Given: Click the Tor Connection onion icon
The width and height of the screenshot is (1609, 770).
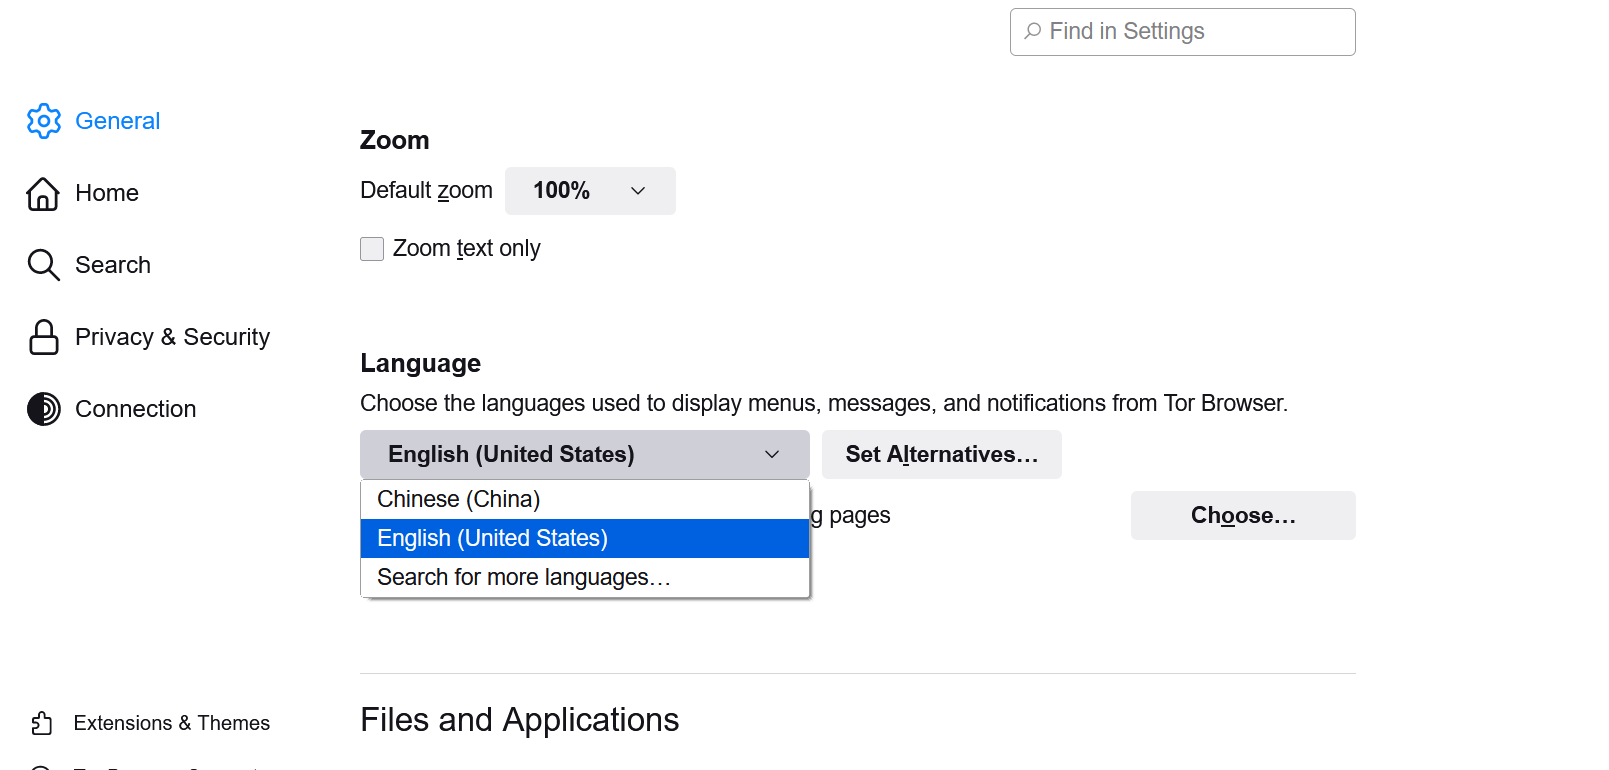Looking at the screenshot, I should 43,409.
